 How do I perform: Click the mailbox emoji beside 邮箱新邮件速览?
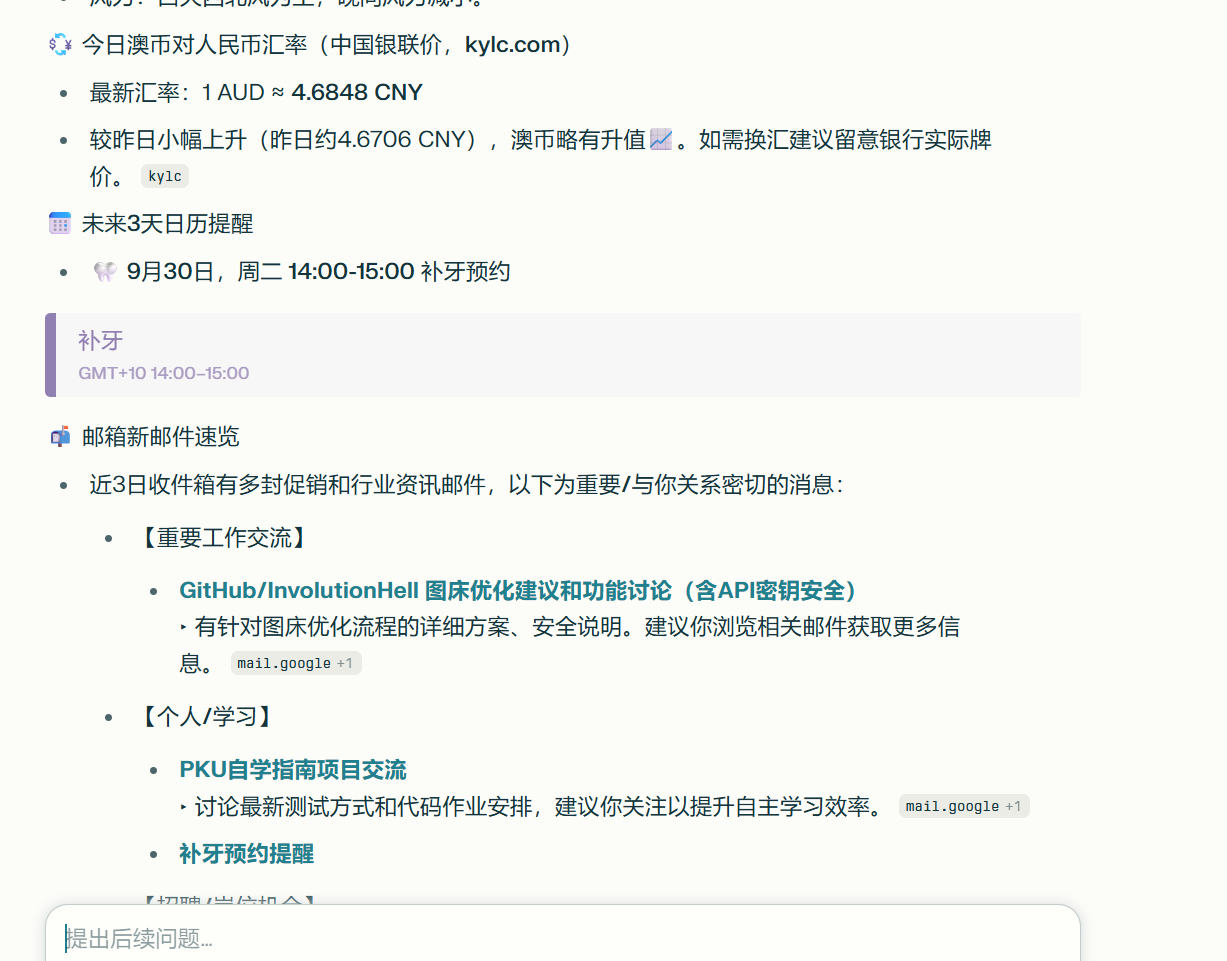click(x=60, y=437)
